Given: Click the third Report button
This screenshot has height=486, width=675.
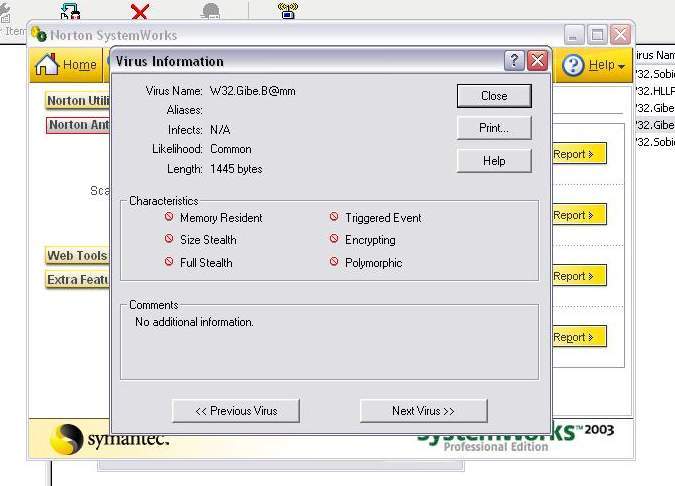Looking at the screenshot, I should point(579,276).
